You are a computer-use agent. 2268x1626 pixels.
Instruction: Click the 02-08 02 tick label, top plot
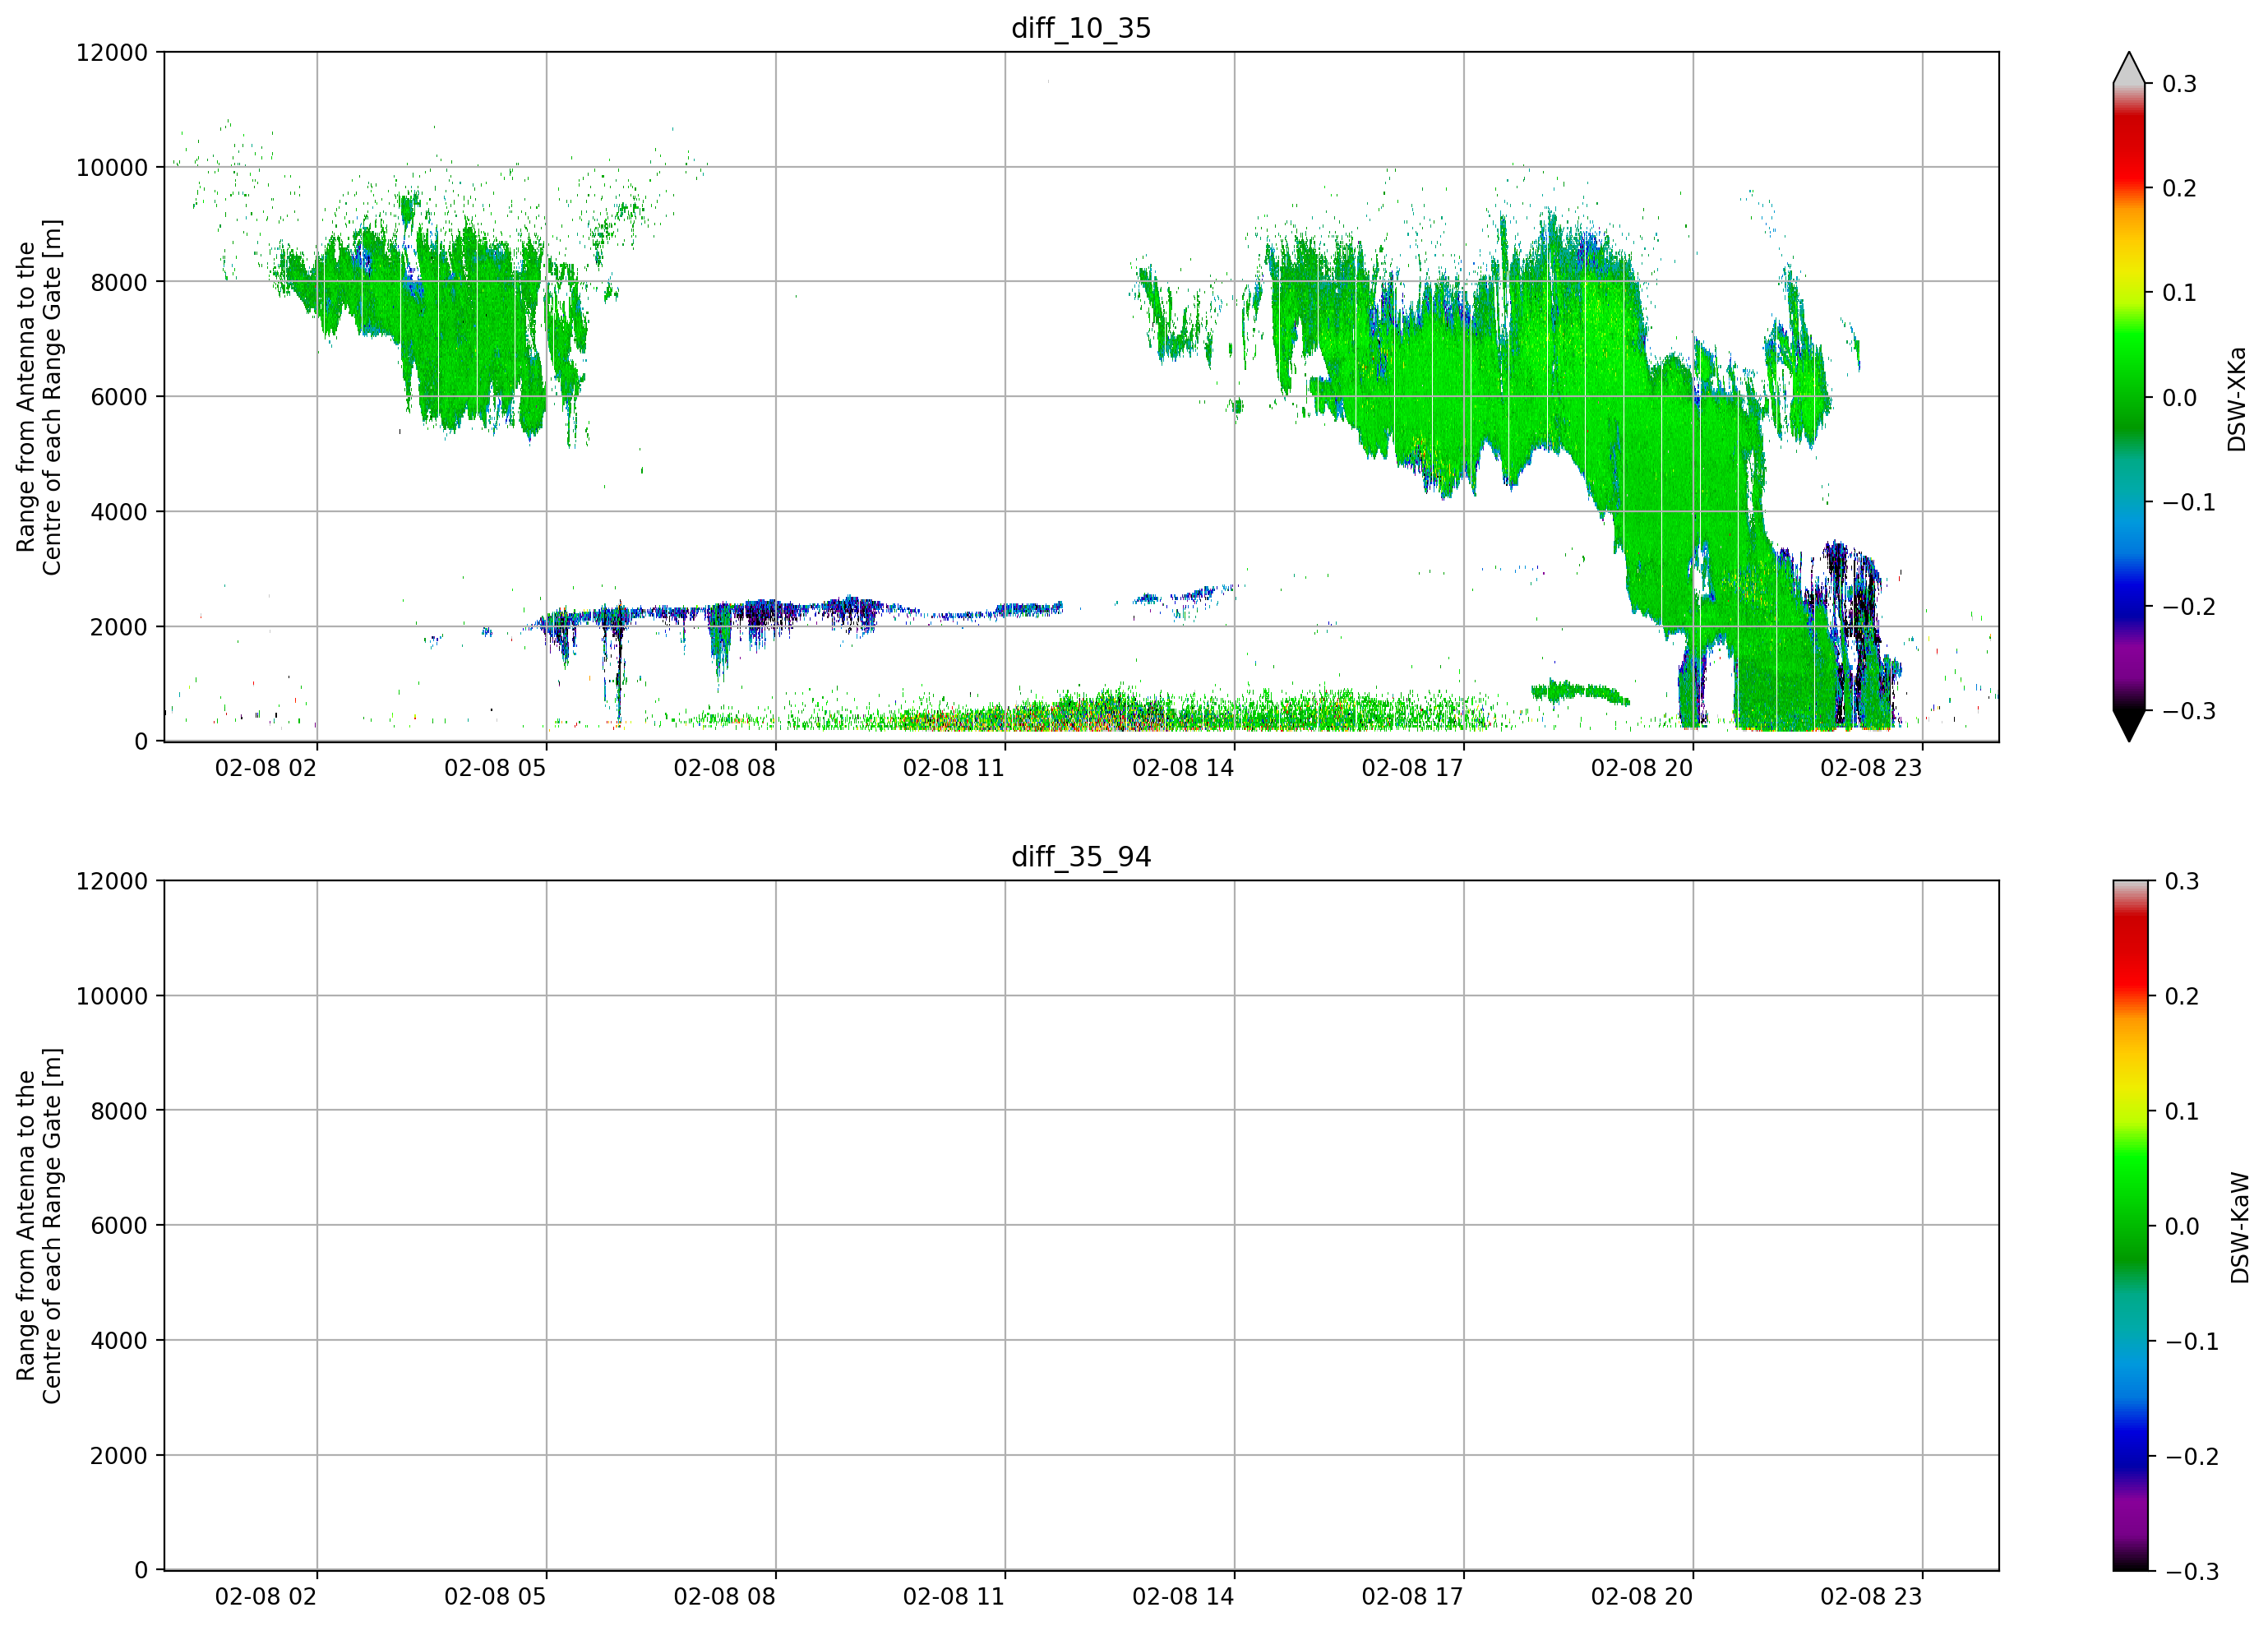pos(265,768)
